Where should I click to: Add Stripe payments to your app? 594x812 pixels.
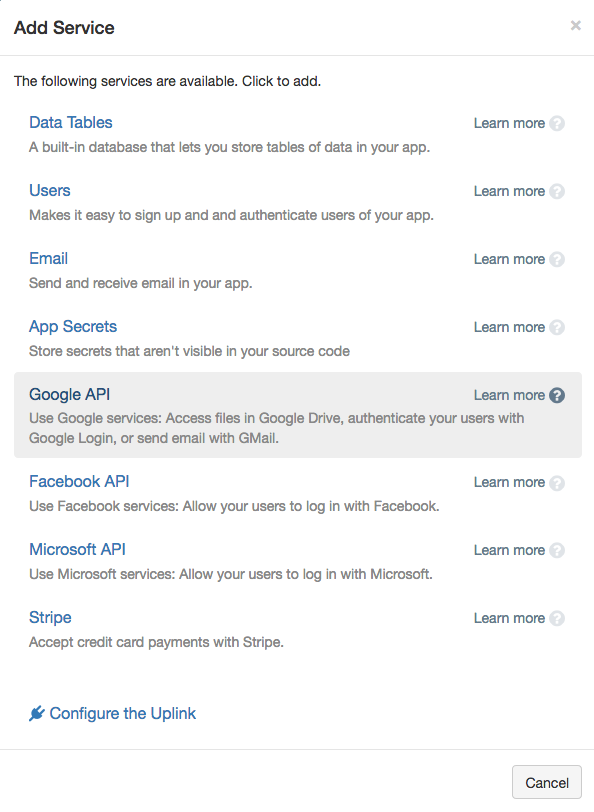point(51,617)
